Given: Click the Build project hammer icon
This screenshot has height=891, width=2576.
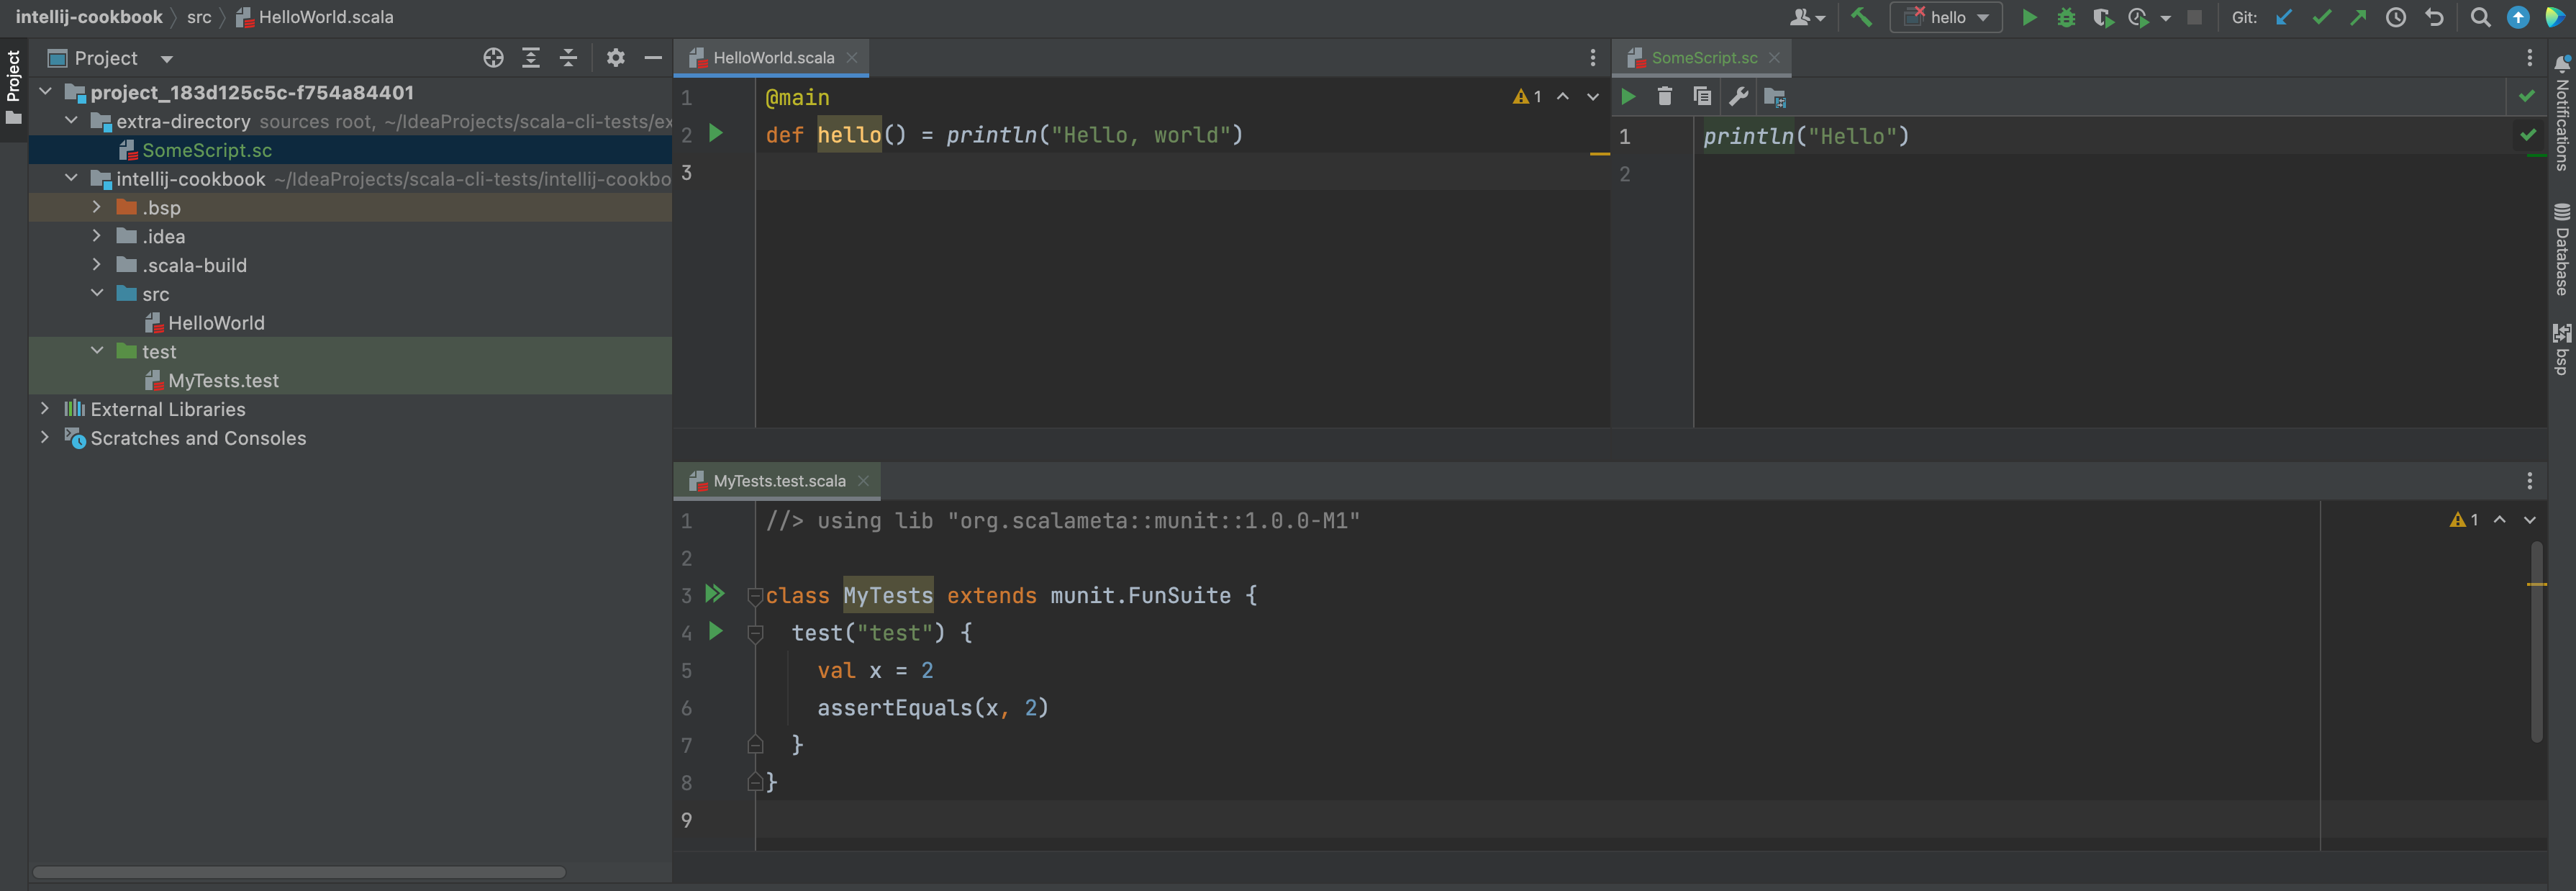Looking at the screenshot, I should 1861,17.
